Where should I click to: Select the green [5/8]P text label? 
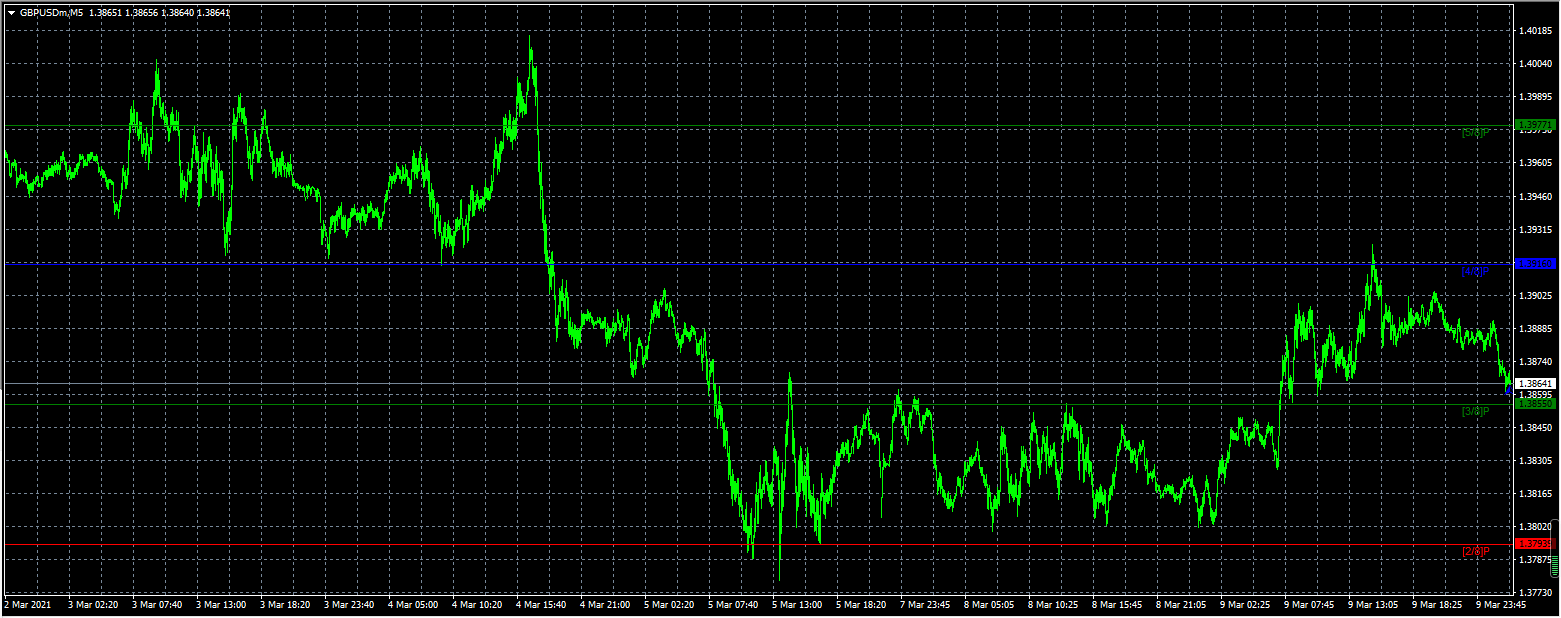pos(1475,133)
